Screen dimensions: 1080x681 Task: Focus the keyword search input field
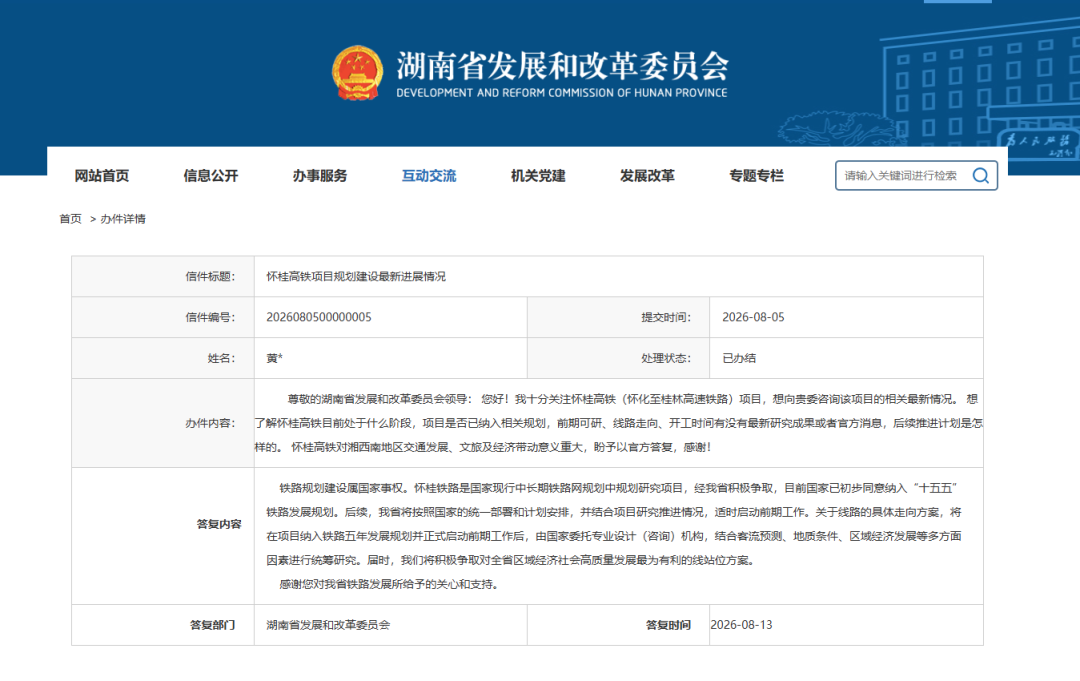(x=916, y=176)
